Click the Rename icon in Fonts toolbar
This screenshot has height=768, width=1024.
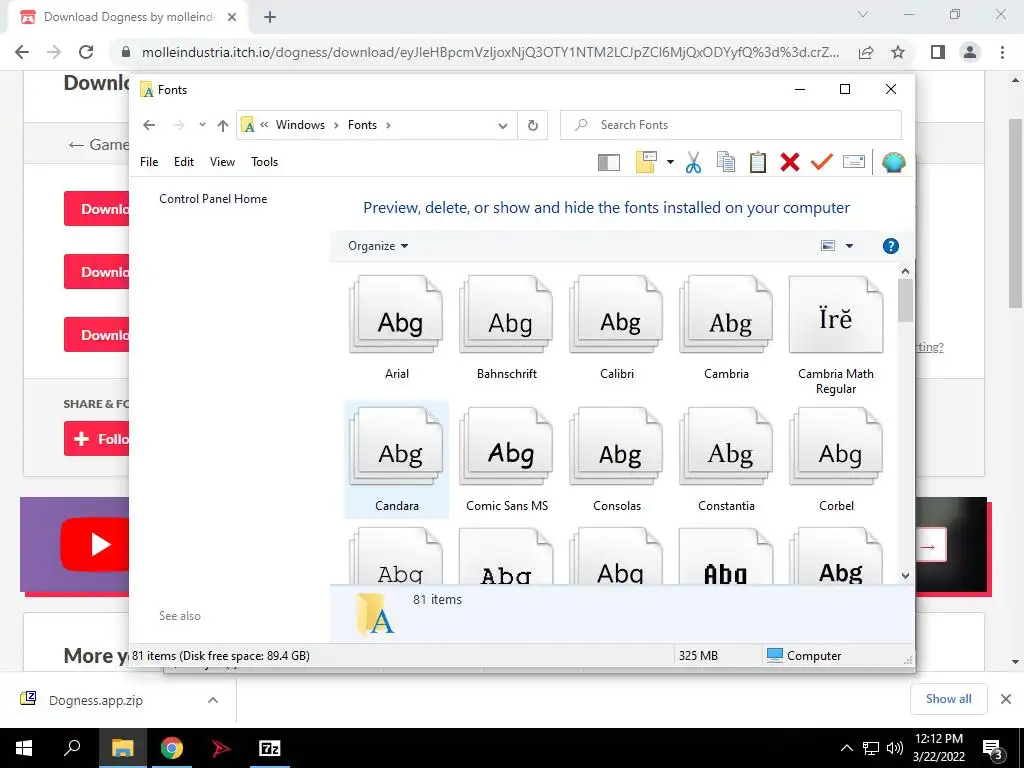[854, 162]
